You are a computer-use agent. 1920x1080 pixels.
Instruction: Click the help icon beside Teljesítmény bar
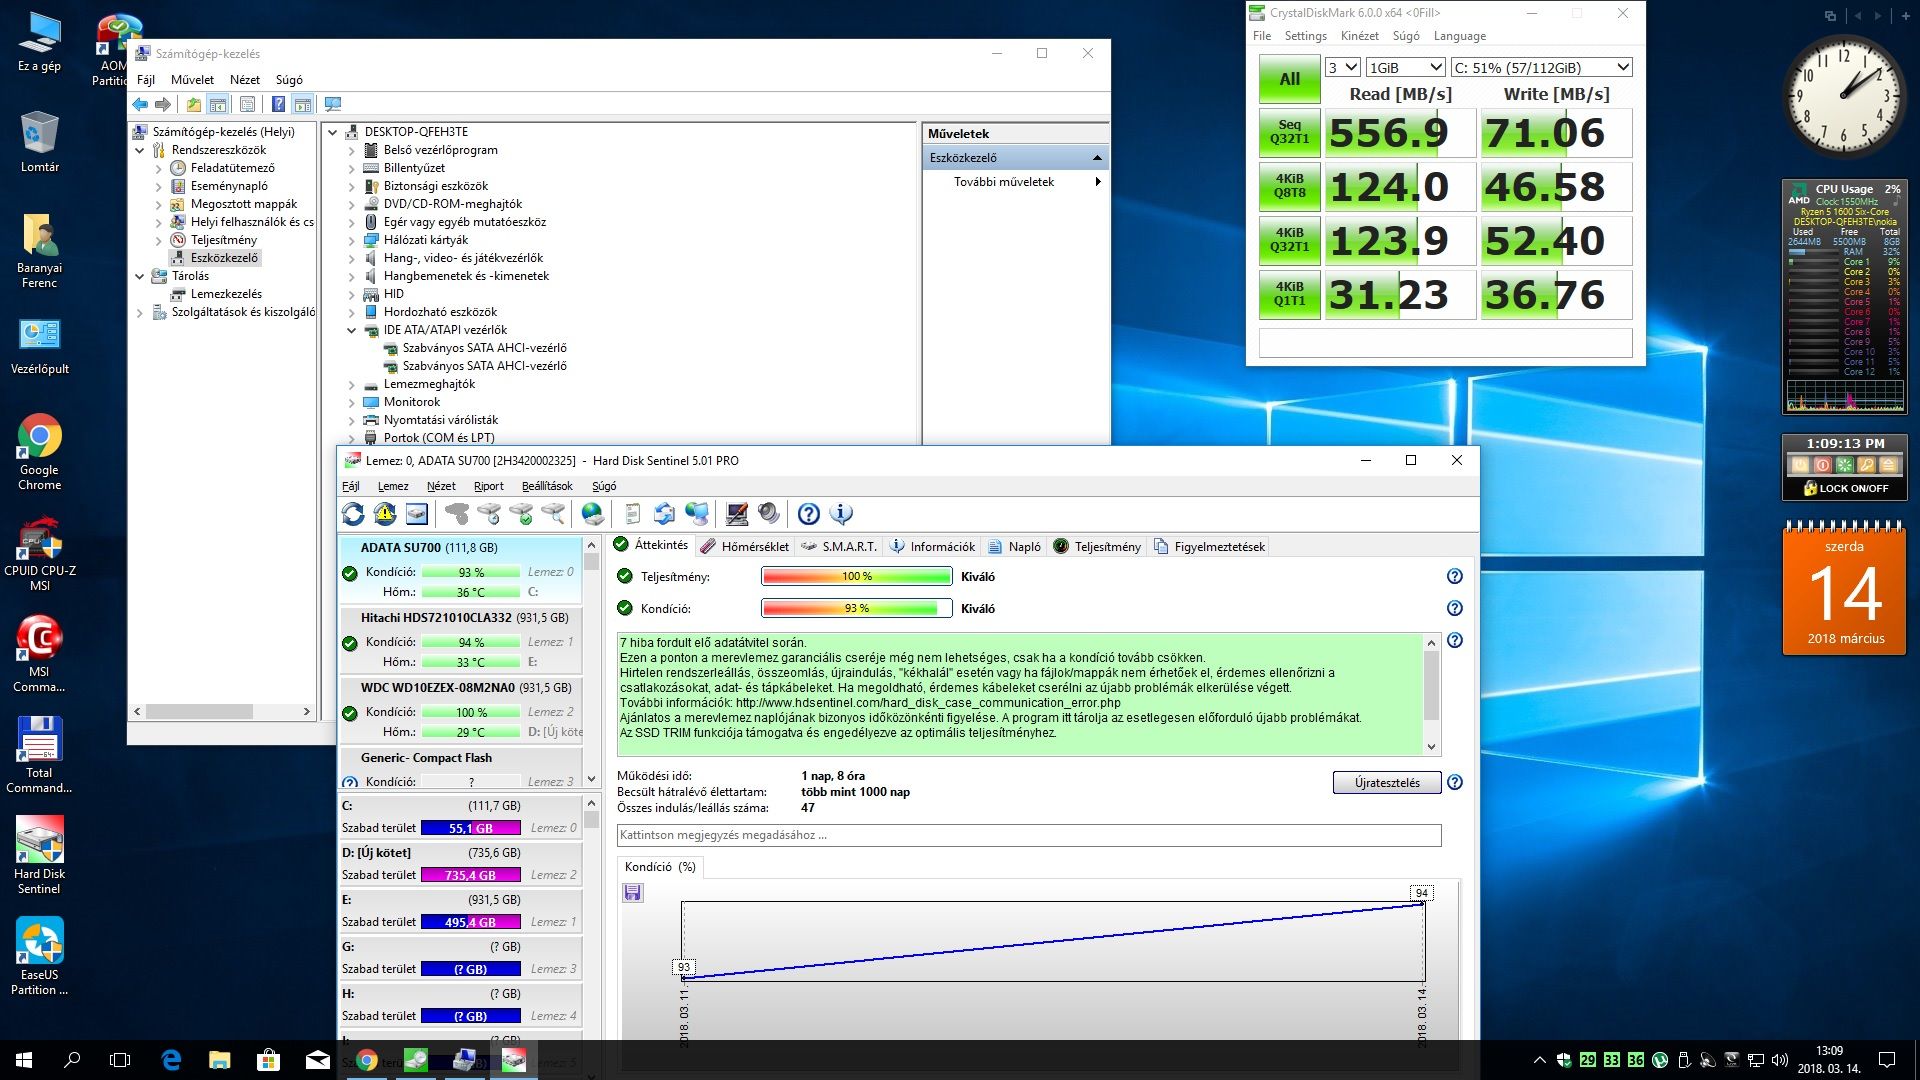click(x=1455, y=576)
